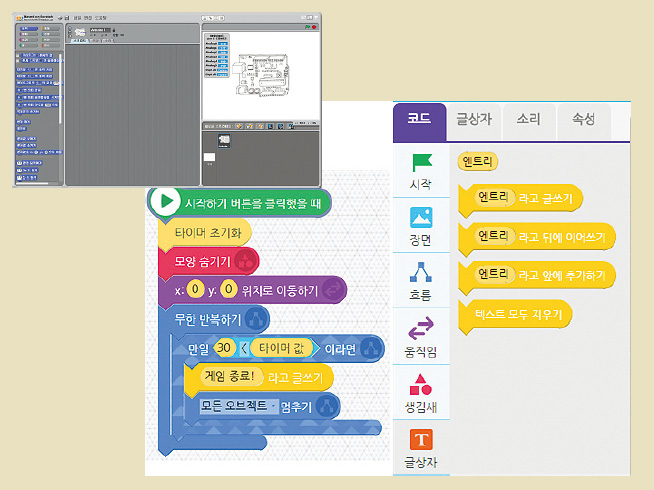Click sprite name field in S4A header
The image size is (654, 490).
(x=100, y=30)
